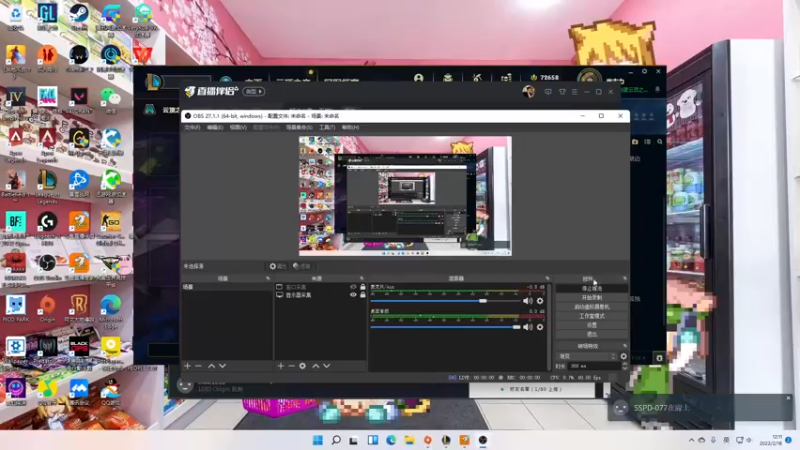Open source properties gear in sources toolbar

point(303,366)
